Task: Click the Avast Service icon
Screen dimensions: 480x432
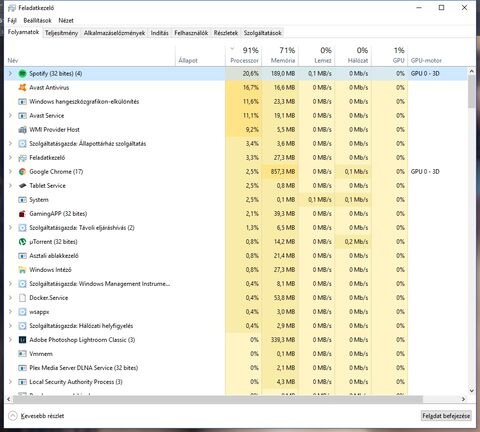Action: [22, 115]
